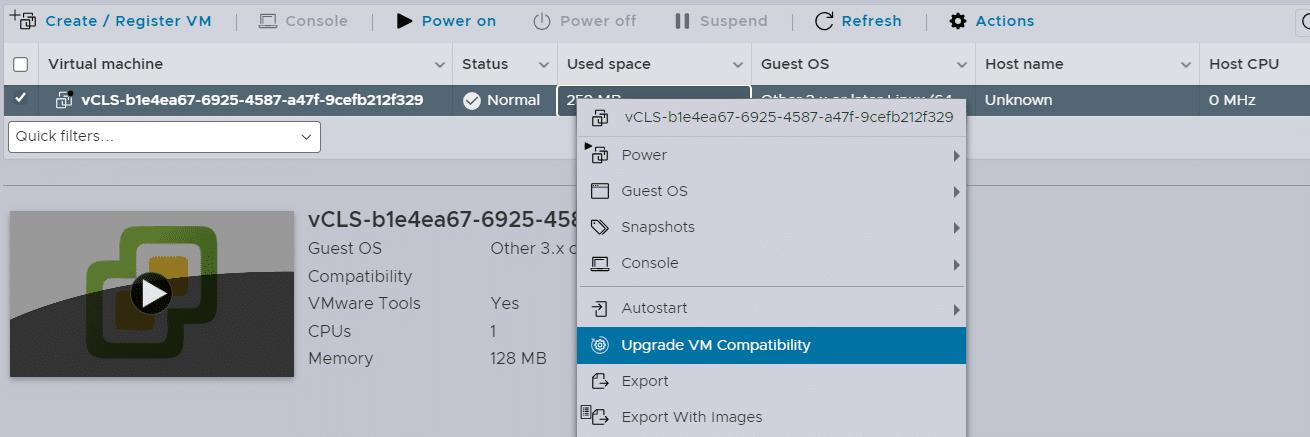Click the Power on play triangle icon
Image resolution: width=1310 pixels, height=437 pixels.
point(404,21)
